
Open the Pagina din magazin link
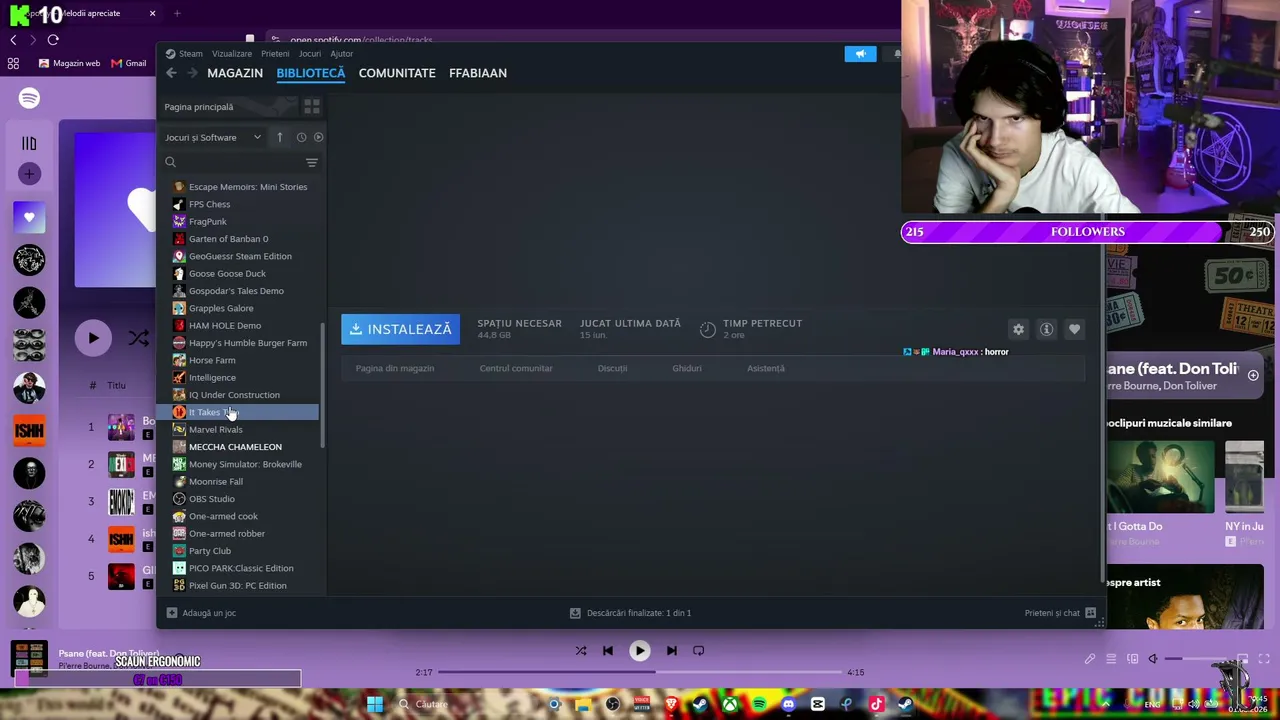pos(395,368)
